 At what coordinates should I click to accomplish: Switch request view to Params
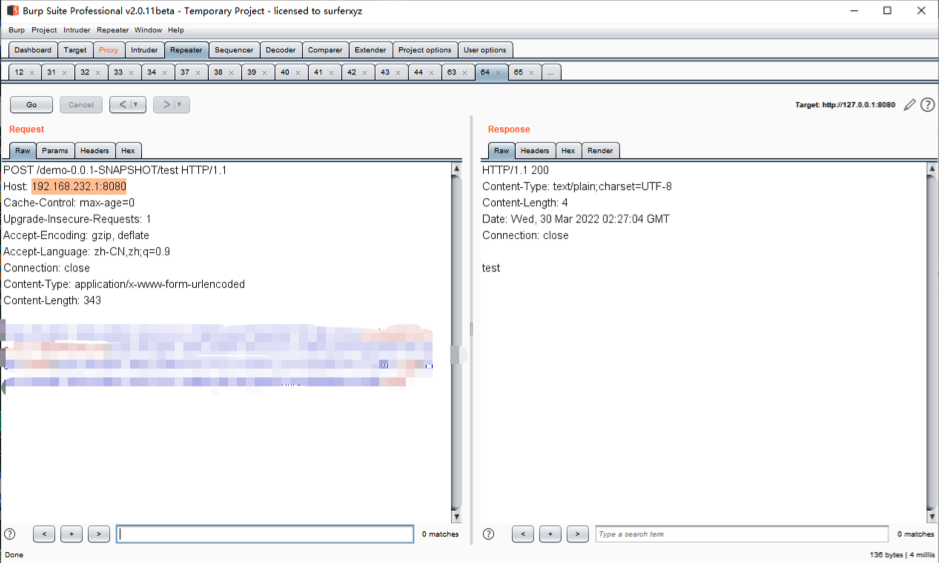[55, 150]
